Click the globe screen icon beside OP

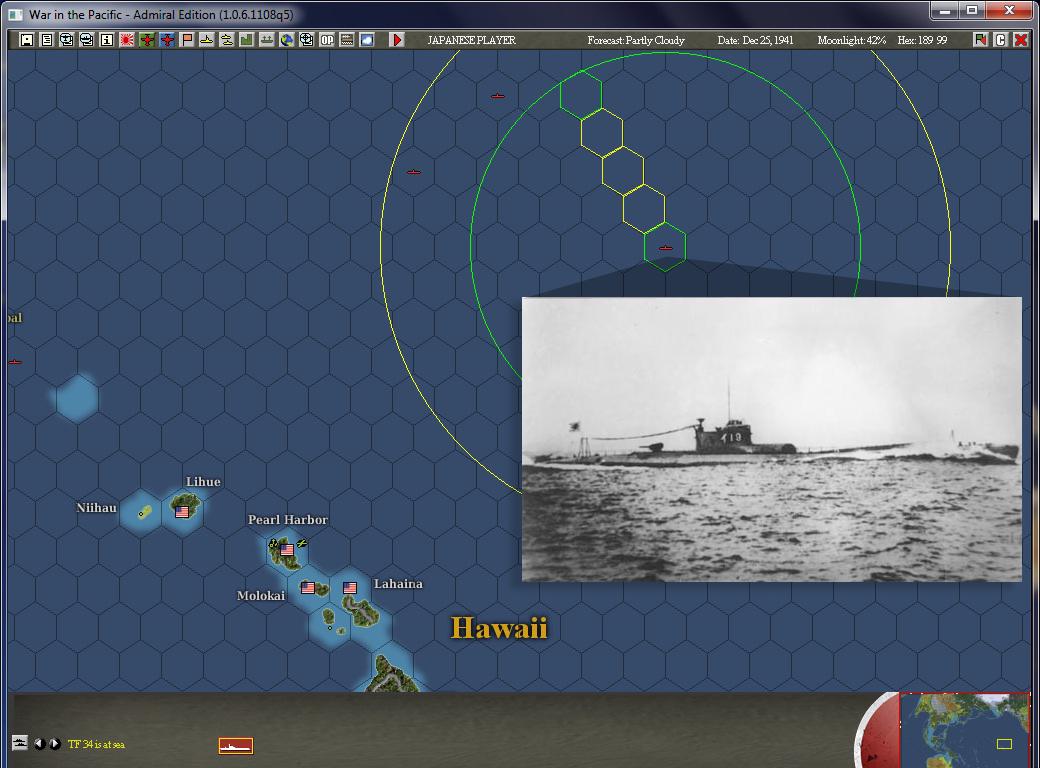click(x=306, y=40)
